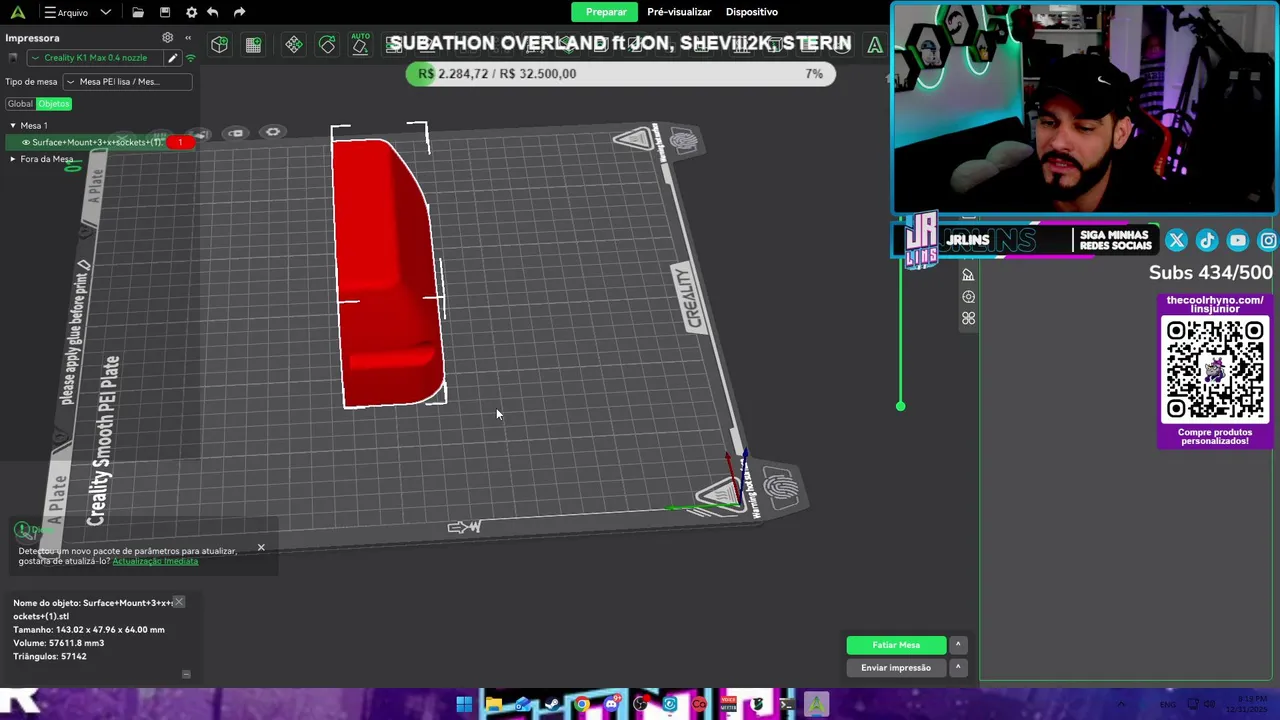Click the Tamanho 143.02 x 47.96 x 64.00 mm text

click(x=89, y=630)
